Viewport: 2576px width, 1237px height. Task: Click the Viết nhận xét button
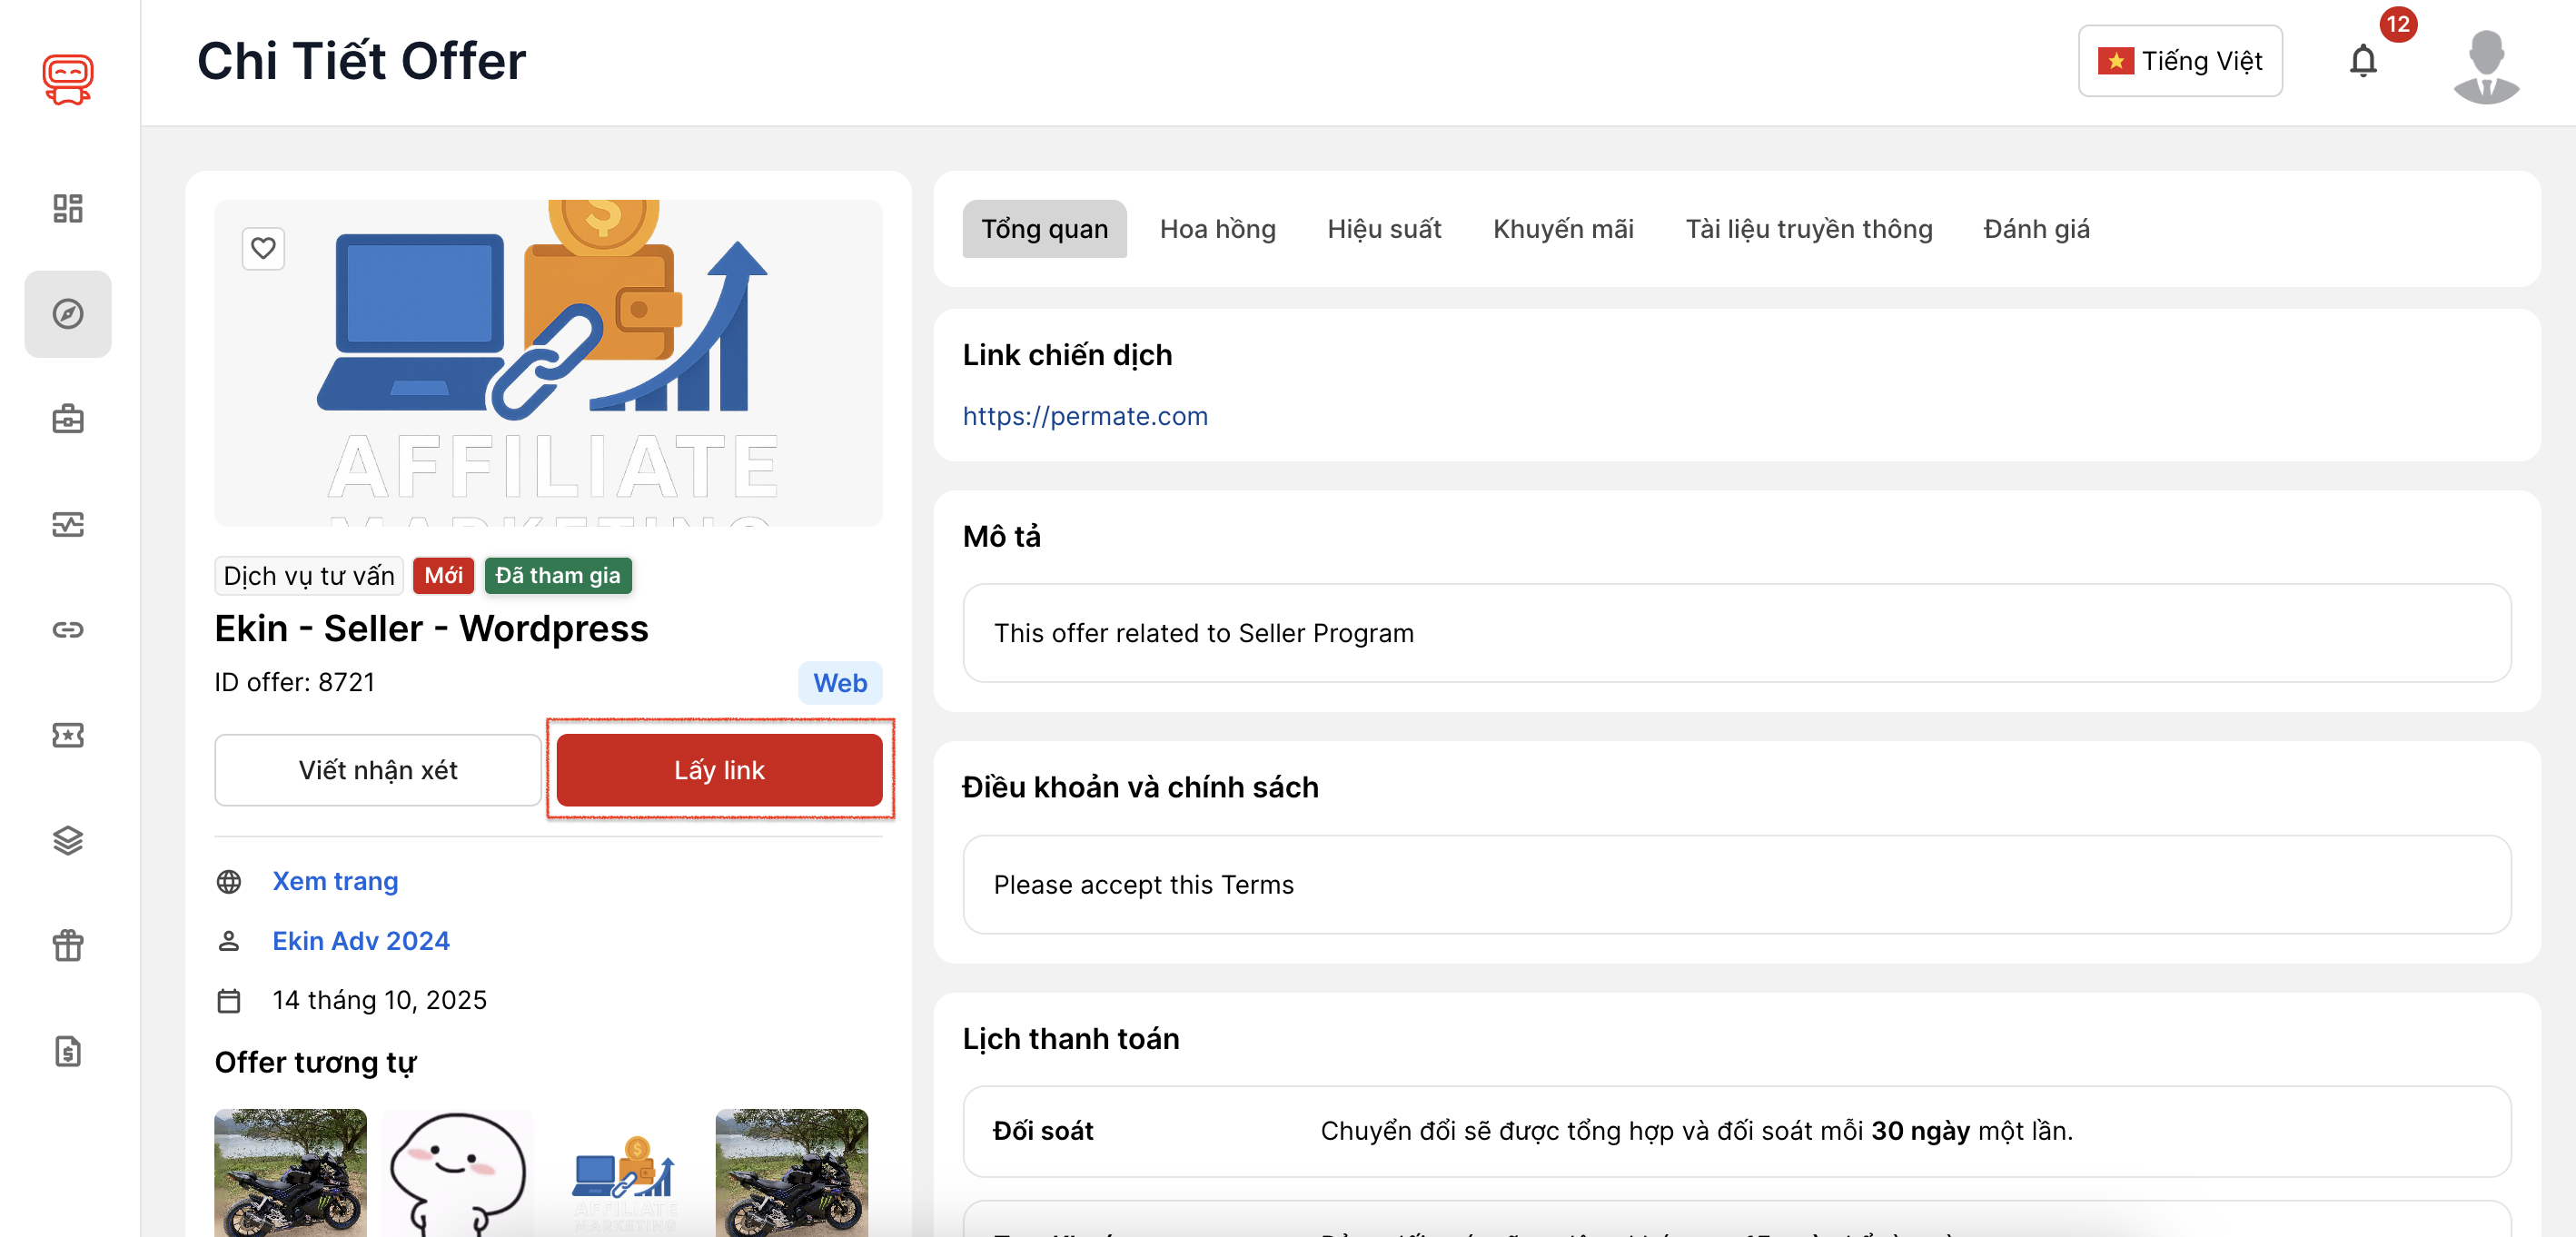pyautogui.click(x=378, y=770)
